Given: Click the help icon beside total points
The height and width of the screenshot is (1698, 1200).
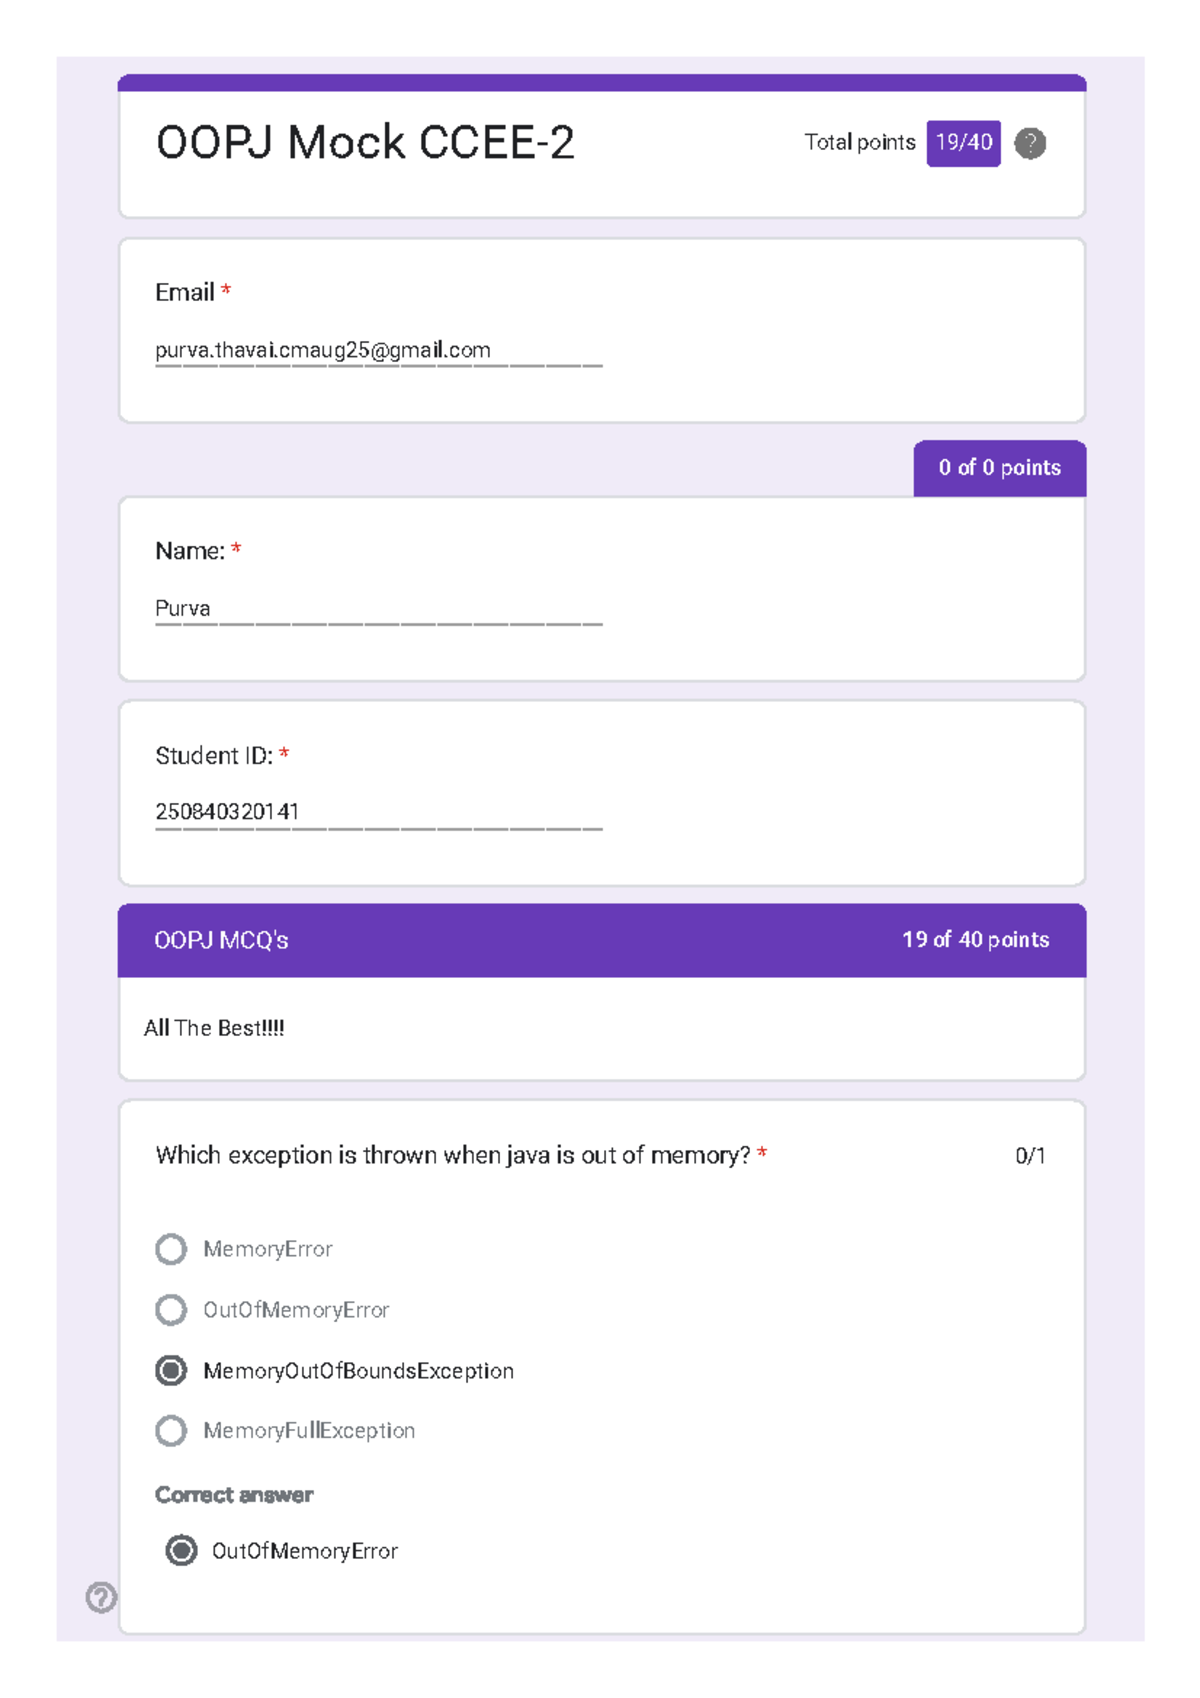Looking at the screenshot, I should pyautogui.click(x=1030, y=143).
